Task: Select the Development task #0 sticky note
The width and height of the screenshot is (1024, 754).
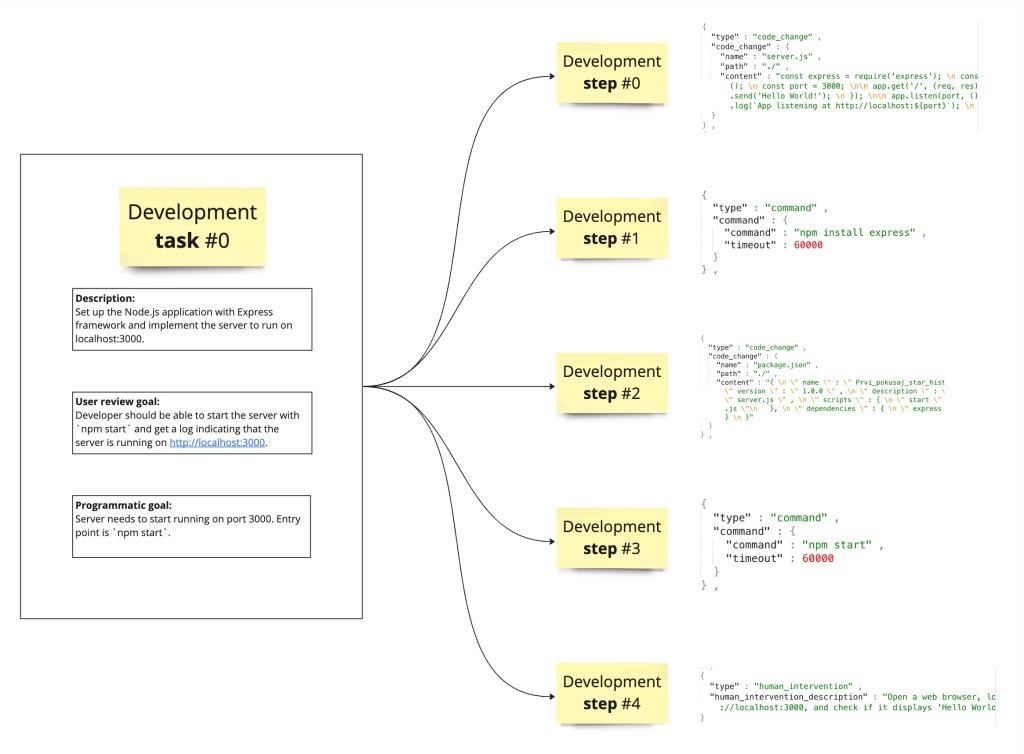Action: pyautogui.click(x=192, y=224)
